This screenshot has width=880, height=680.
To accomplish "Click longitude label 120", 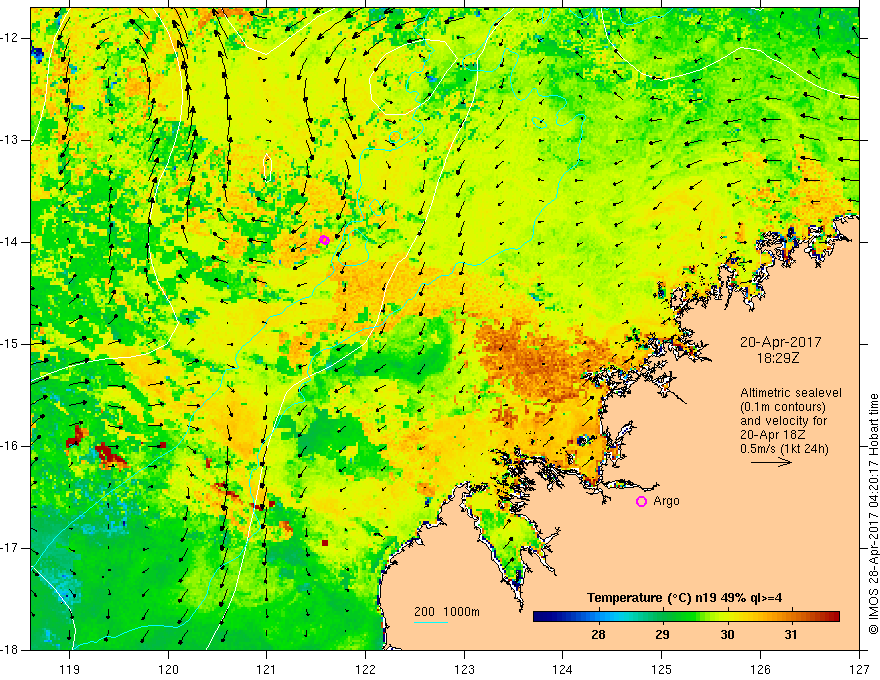I will tap(168, 669).
